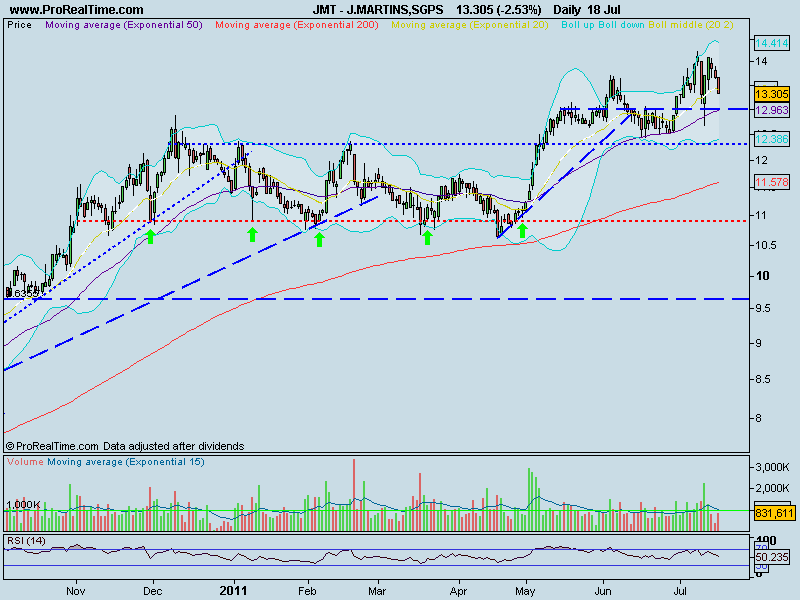Select the Boll down legend entry
The image size is (800, 600).
click(x=622, y=24)
